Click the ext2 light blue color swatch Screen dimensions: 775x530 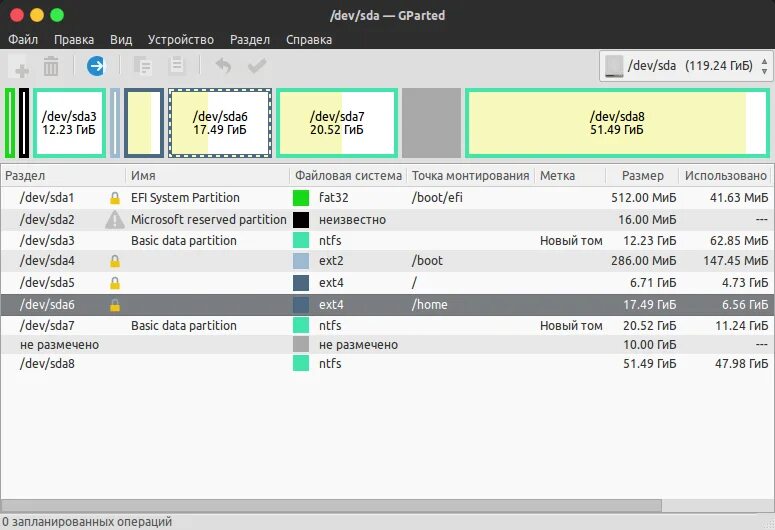click(301, 261)
